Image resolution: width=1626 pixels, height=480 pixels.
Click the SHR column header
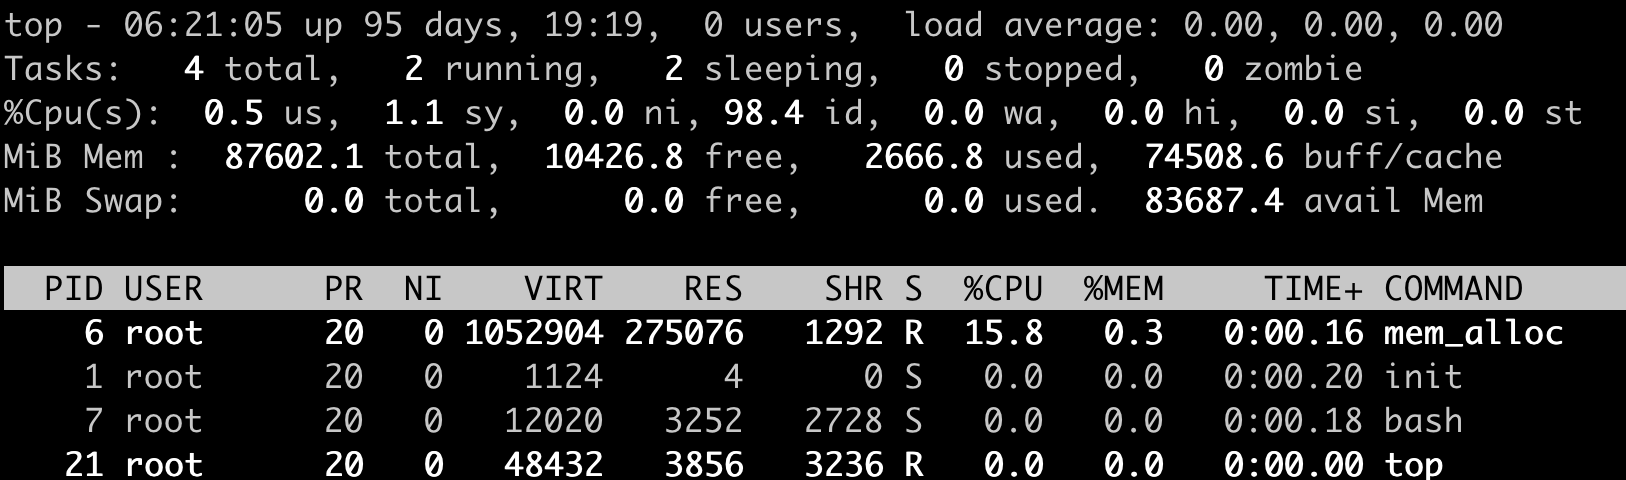853,289
